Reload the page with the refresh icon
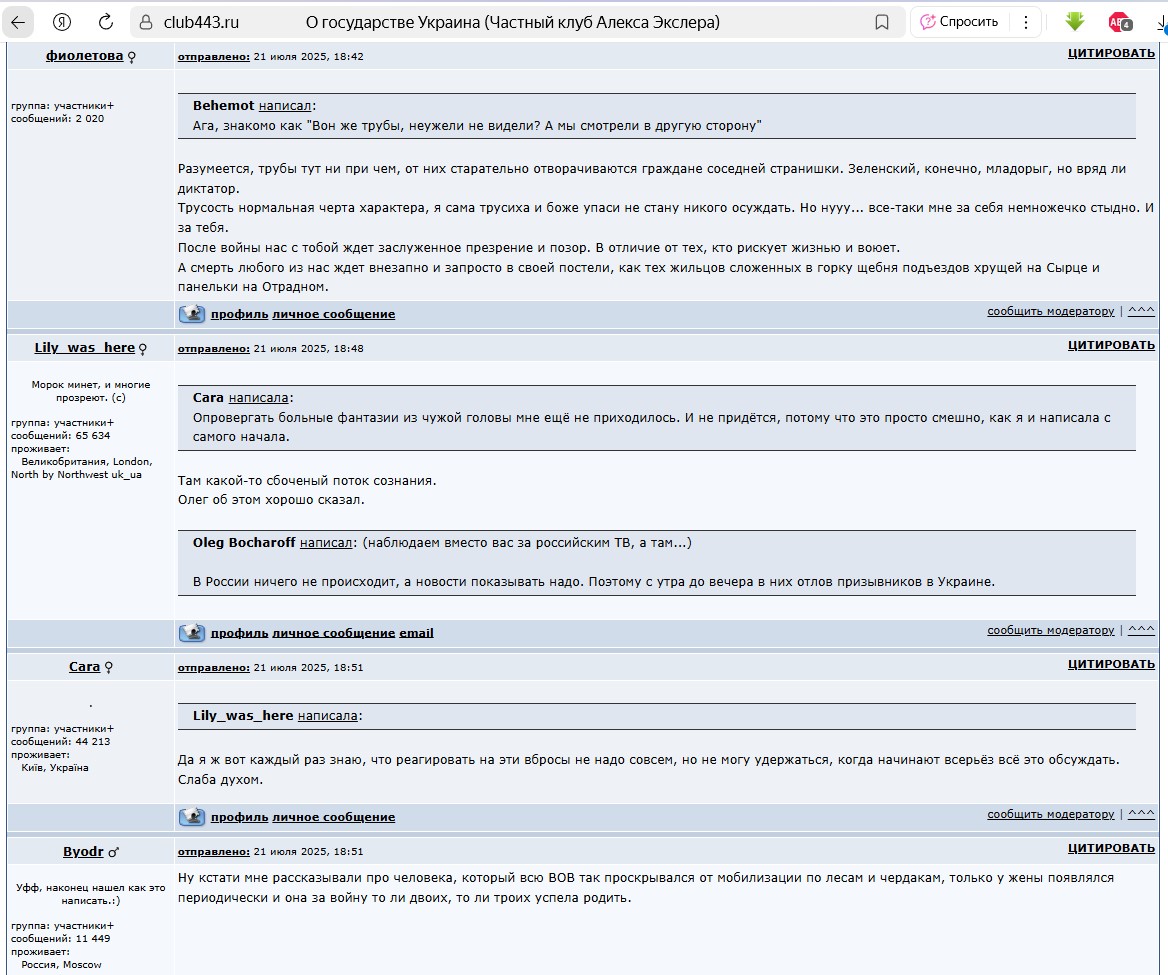This screenshot has width=1168, height=975. [x=105, y=22]
